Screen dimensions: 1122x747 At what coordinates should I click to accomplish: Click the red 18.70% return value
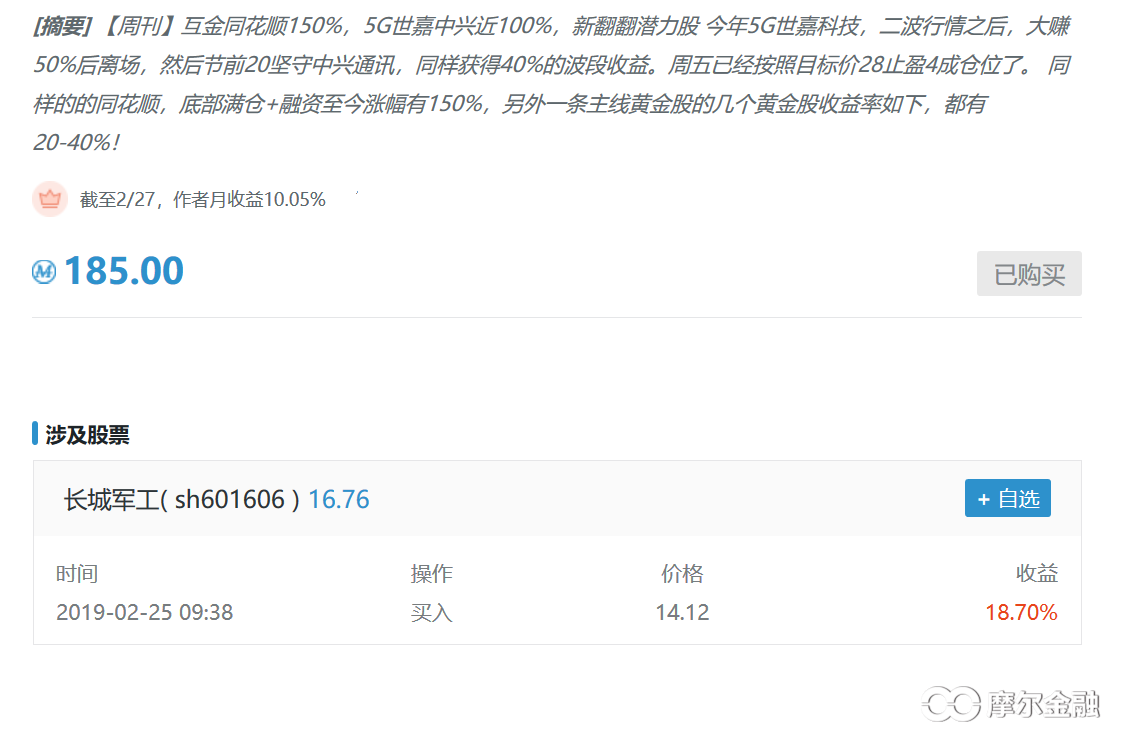click(1021, 612)
